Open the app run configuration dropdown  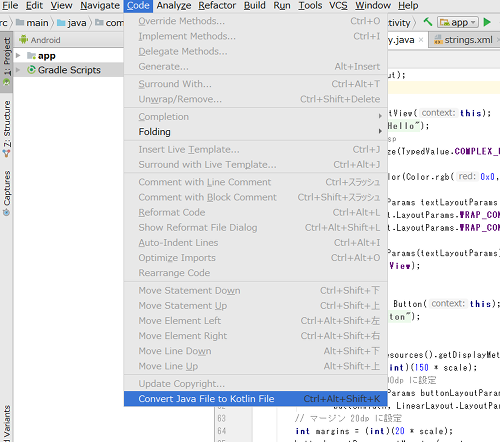[x=458, y=23]
